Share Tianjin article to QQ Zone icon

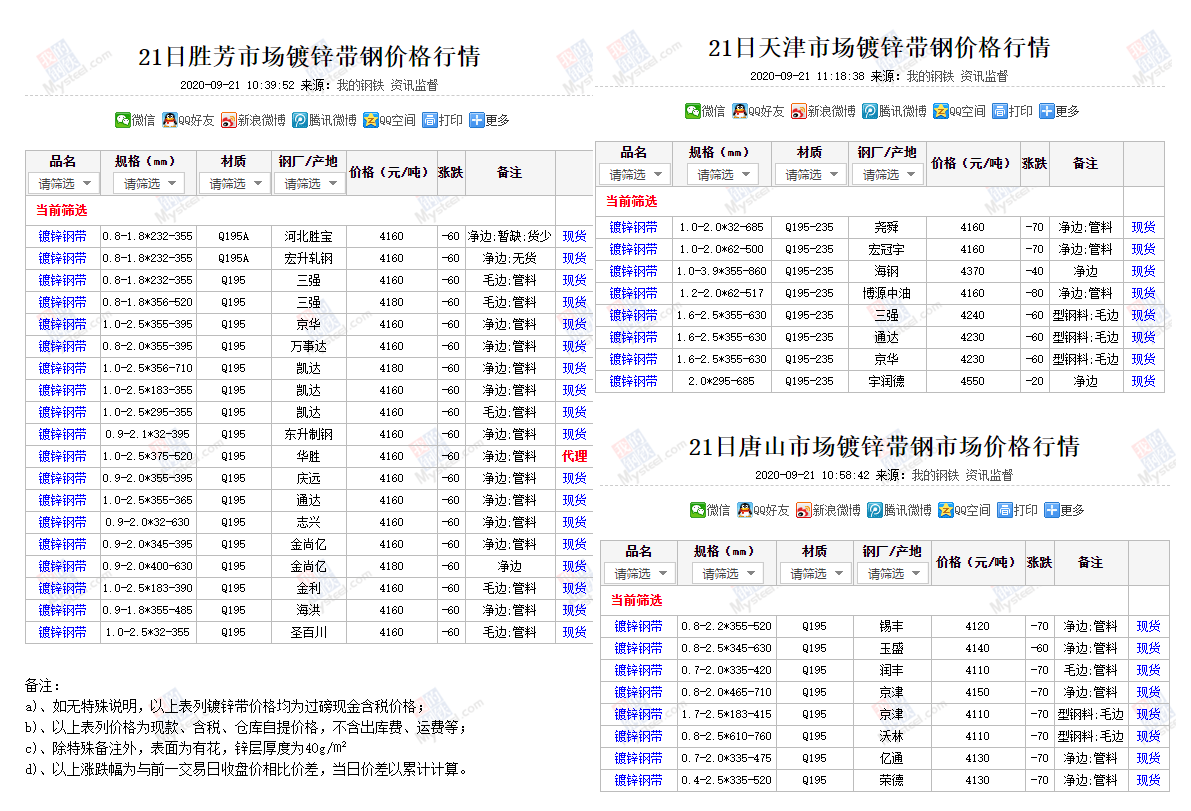click(940, 111)
